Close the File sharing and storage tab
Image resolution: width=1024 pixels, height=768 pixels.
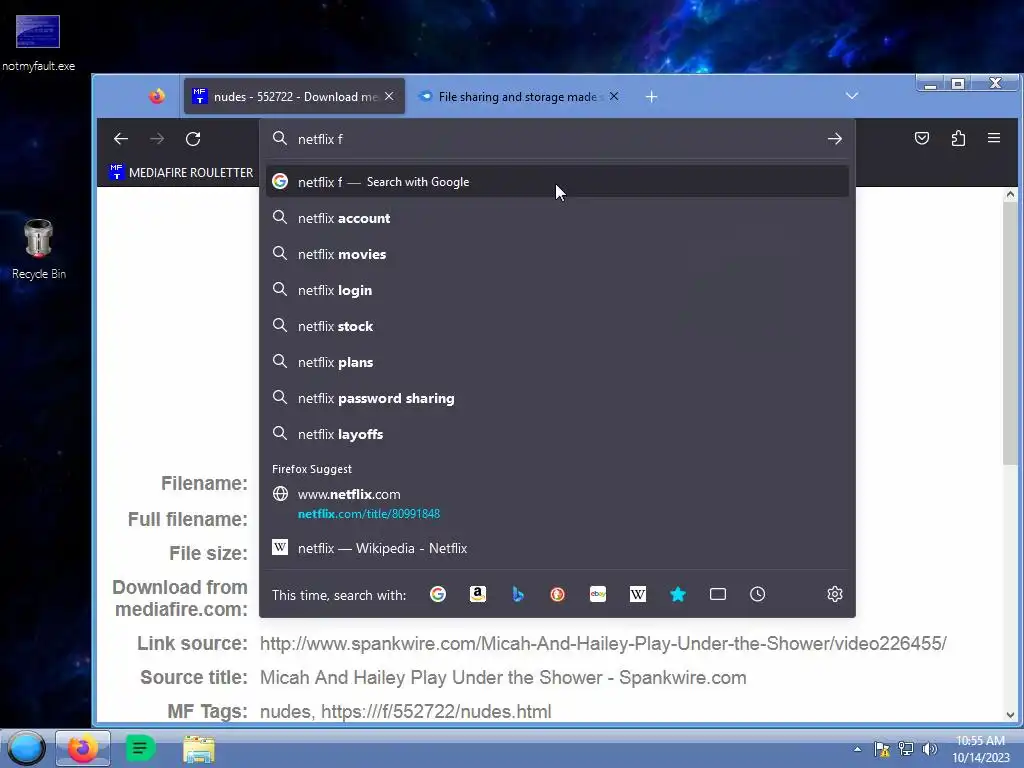614,96
